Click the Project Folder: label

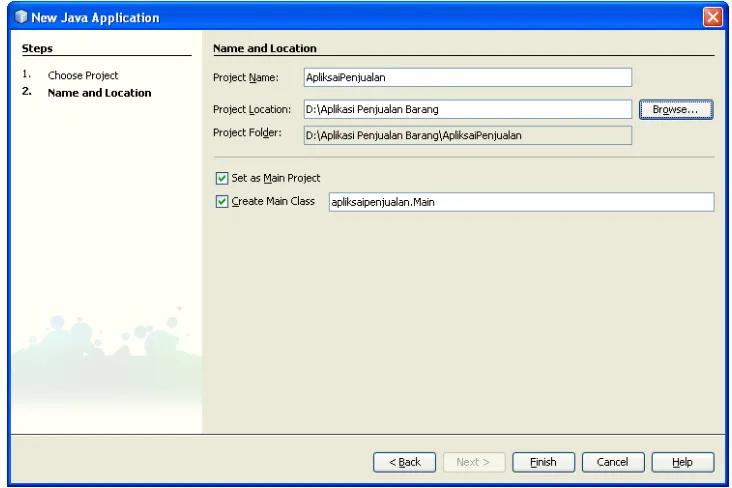247,133
